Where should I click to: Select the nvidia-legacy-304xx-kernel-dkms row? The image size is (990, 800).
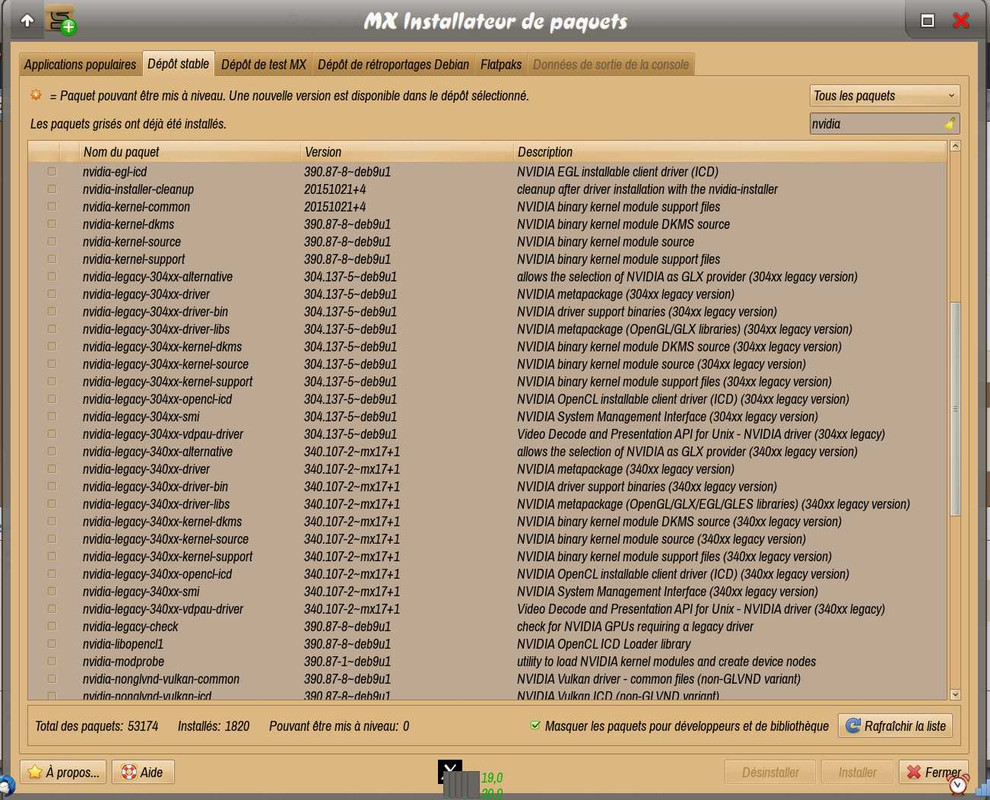(487, 347)
